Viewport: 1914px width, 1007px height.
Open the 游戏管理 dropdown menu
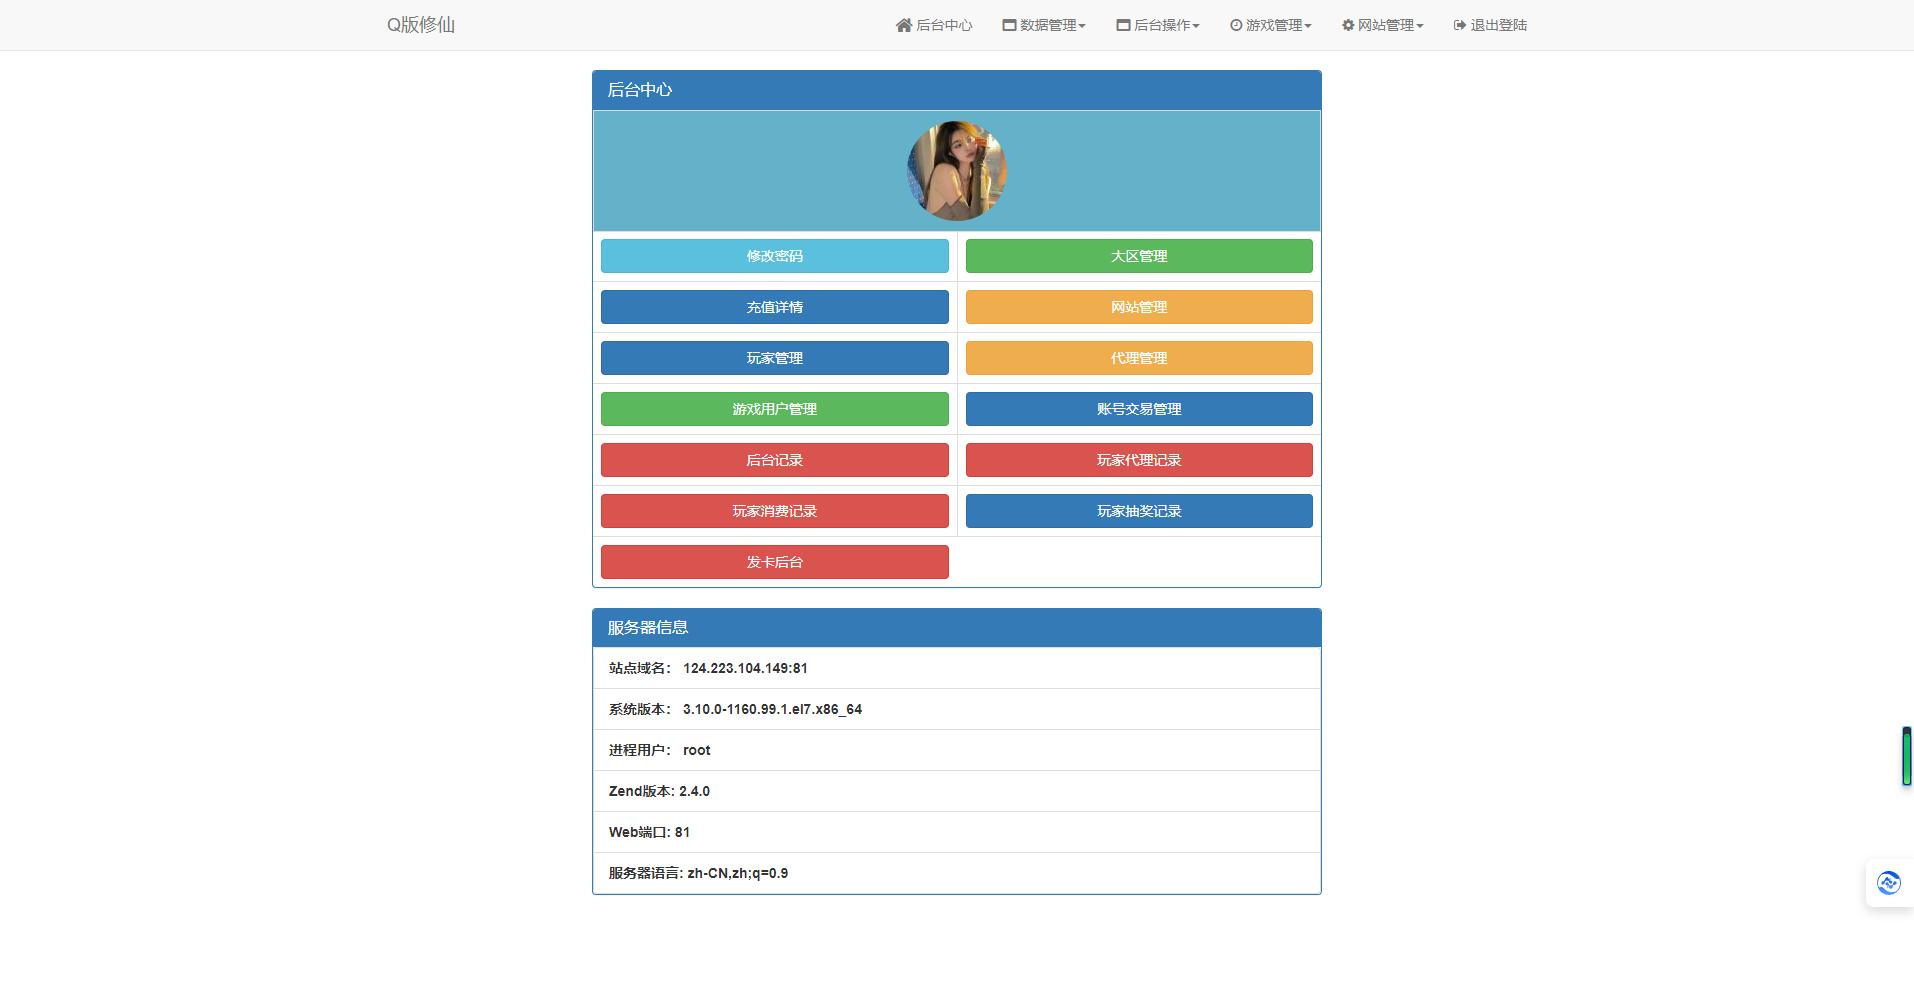(x=1270, y=25)
